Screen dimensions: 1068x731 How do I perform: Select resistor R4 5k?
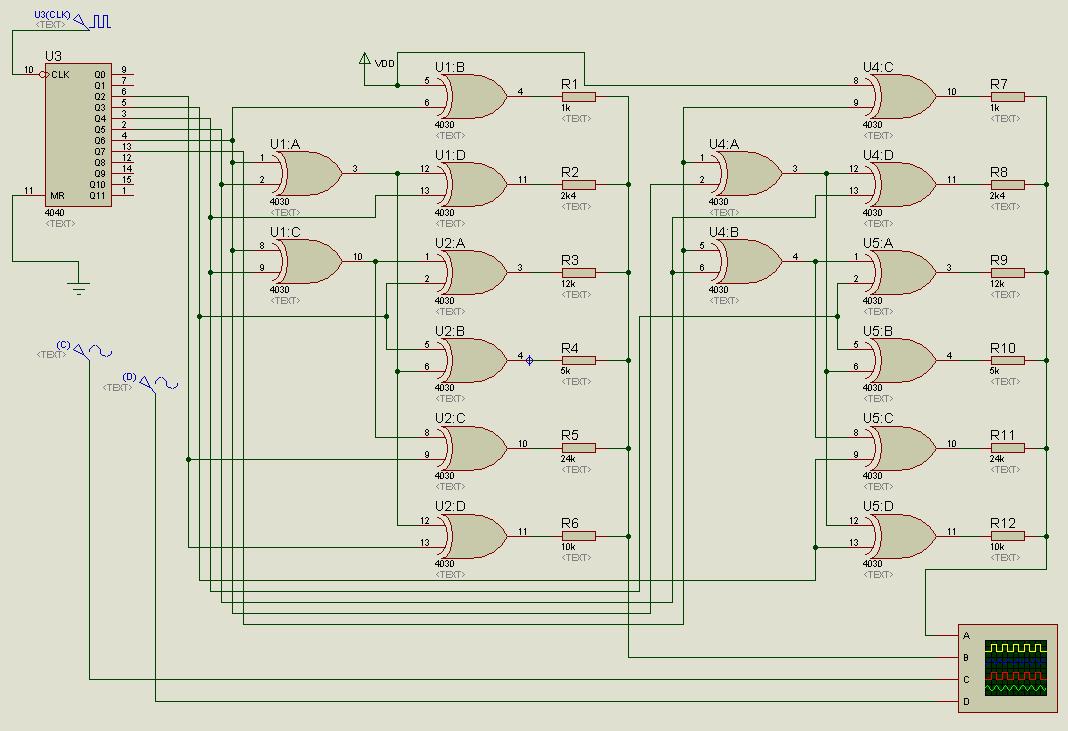click(x=578, y=360)
